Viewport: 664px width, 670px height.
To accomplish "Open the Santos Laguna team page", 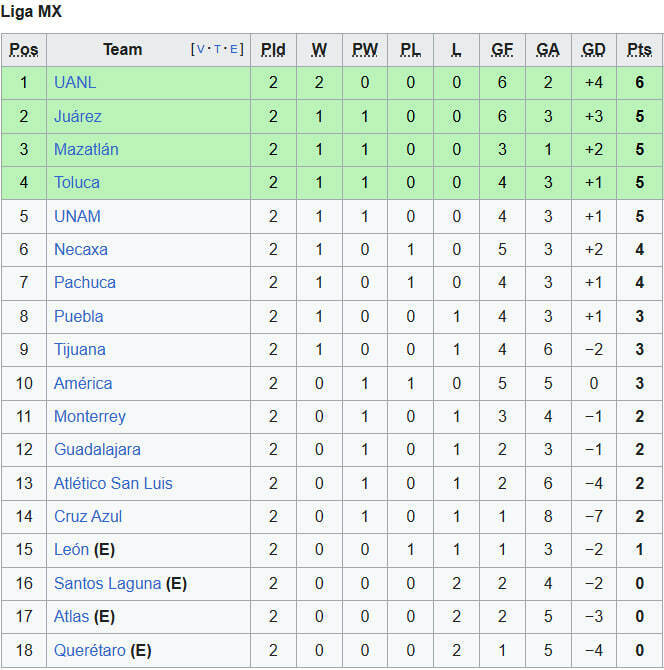I will (x=107, y=583).
